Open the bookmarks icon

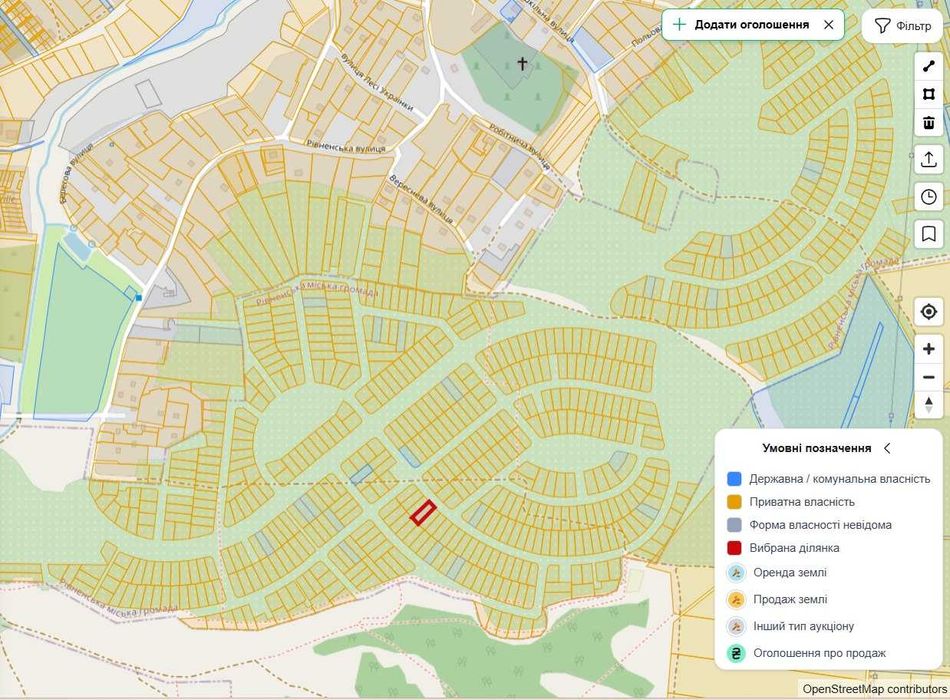click(x=928, y=234)
